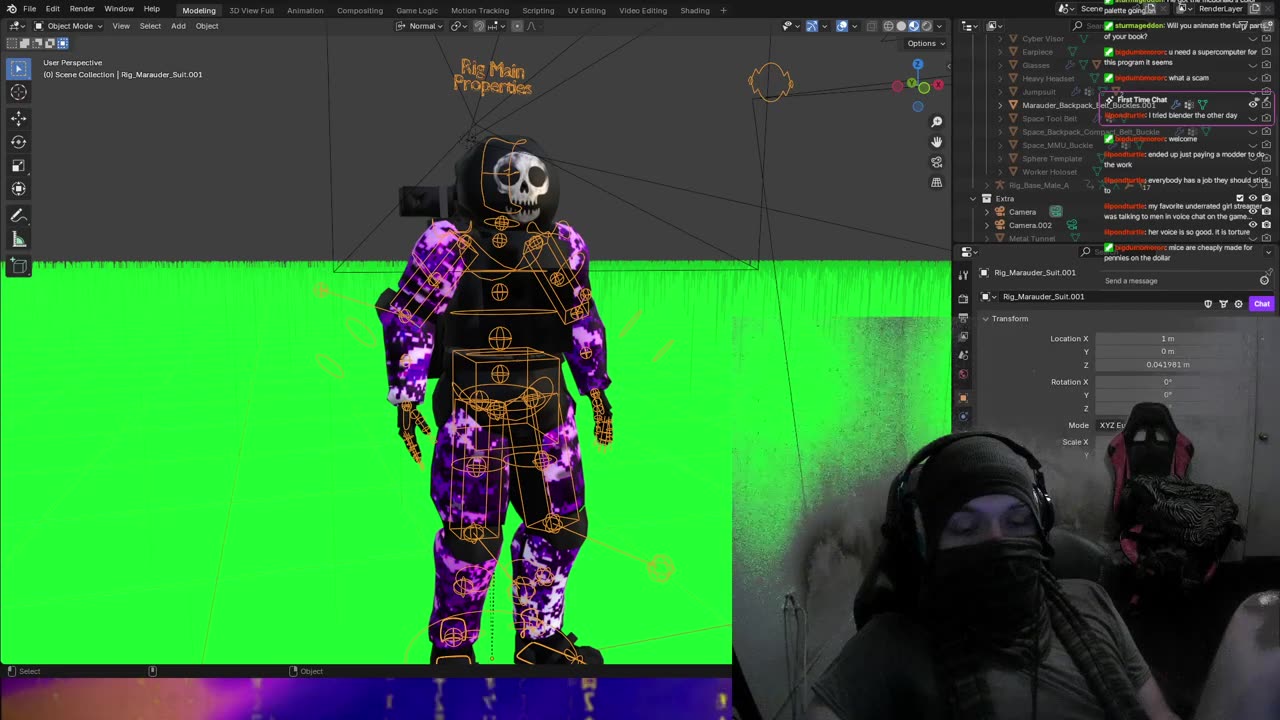The image size is (1280, 720).
Task: Collapse the Transform panel
Action: tap(985, 318)
